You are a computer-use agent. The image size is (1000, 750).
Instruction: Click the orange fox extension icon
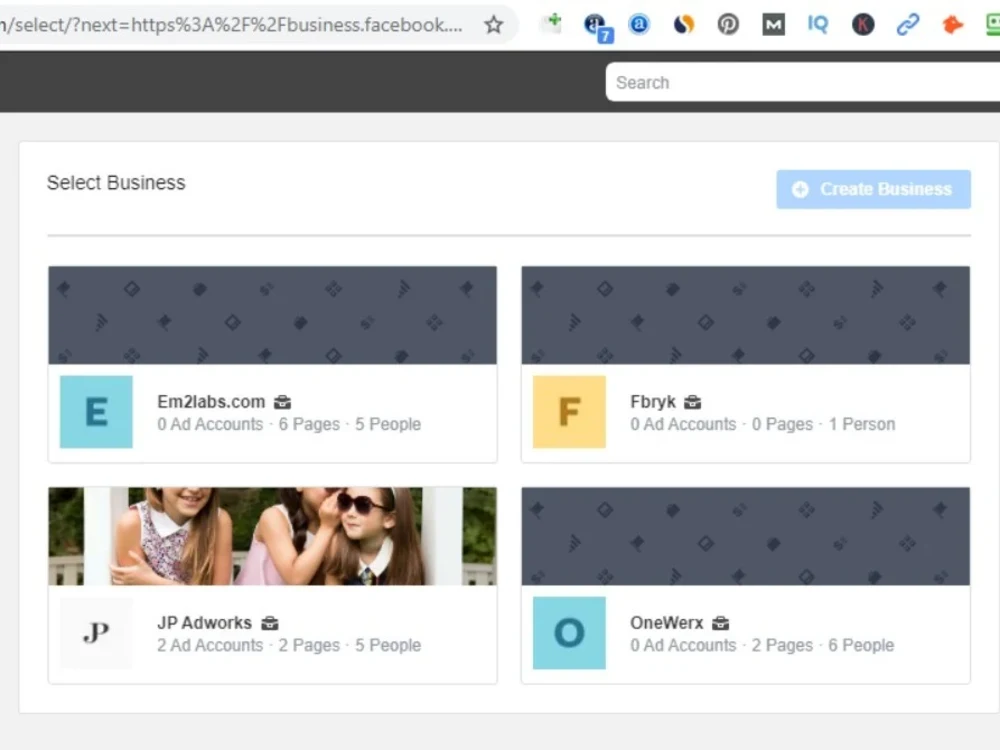tap(952, 25)
